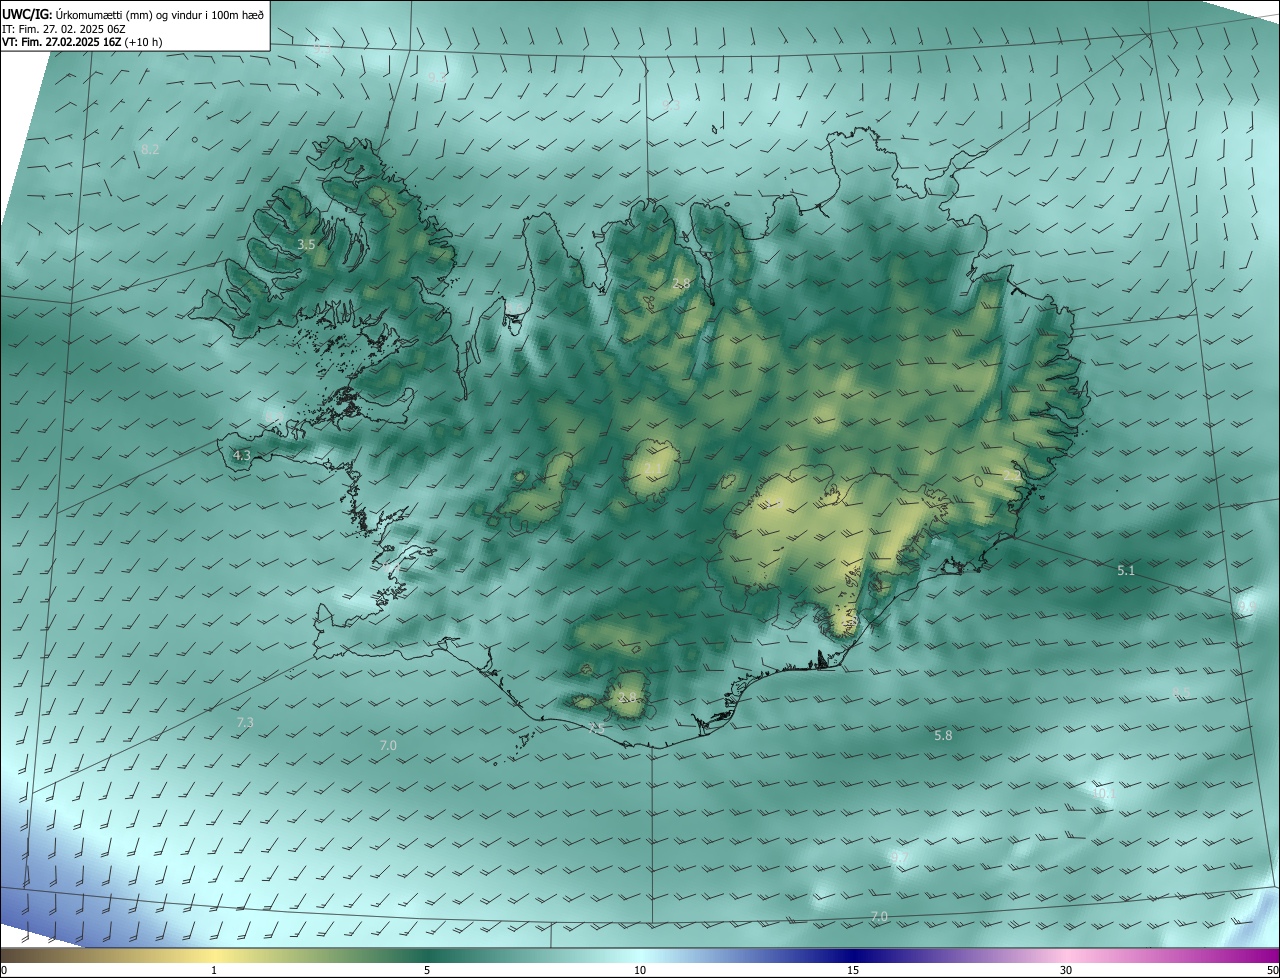Pick the yellow colorbar segment near 1 mm
Image resolution: width=1280 pixels, height=978 pixels.
click(214, 955)
